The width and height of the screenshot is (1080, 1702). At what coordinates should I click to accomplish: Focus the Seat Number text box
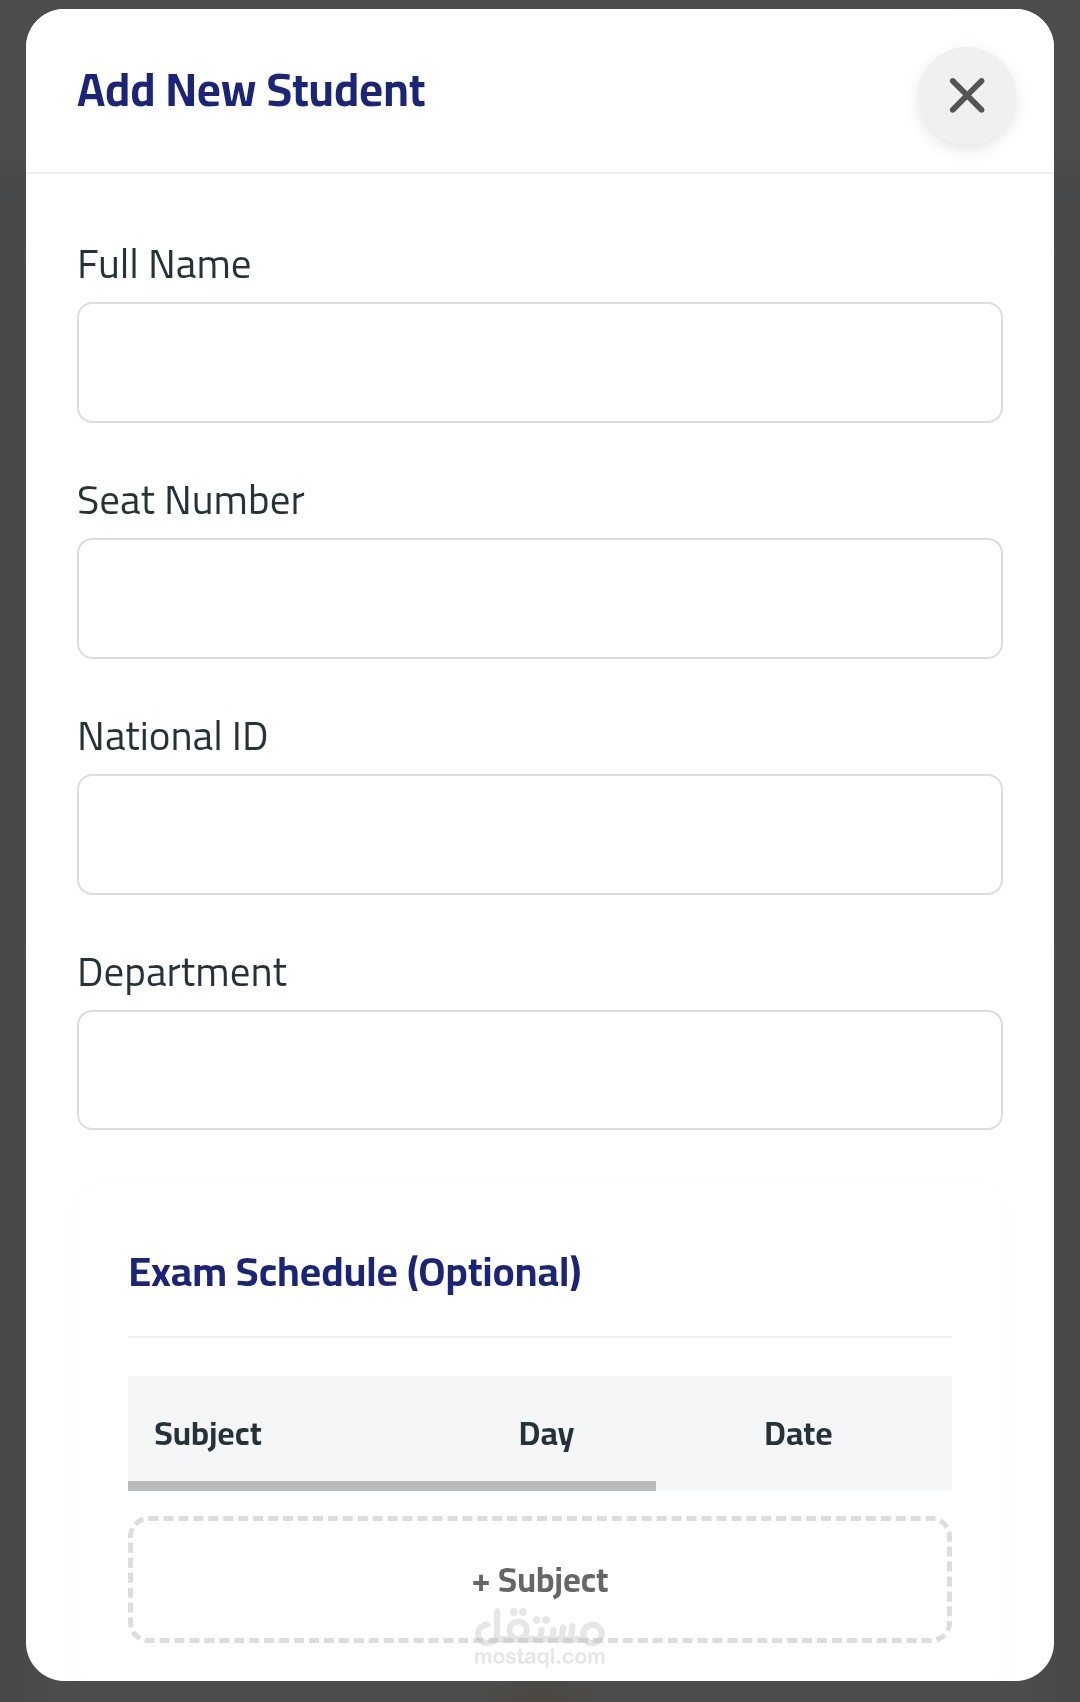coord(540,598)
